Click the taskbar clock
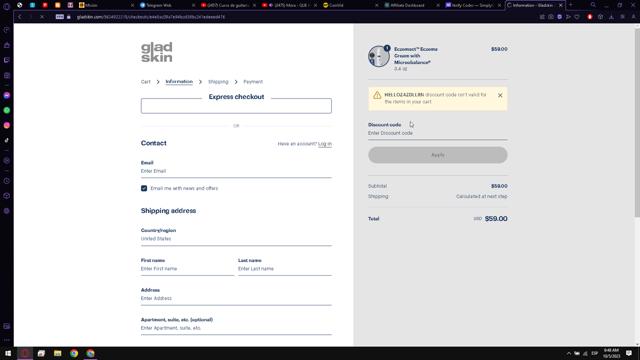 pos(611,353)
